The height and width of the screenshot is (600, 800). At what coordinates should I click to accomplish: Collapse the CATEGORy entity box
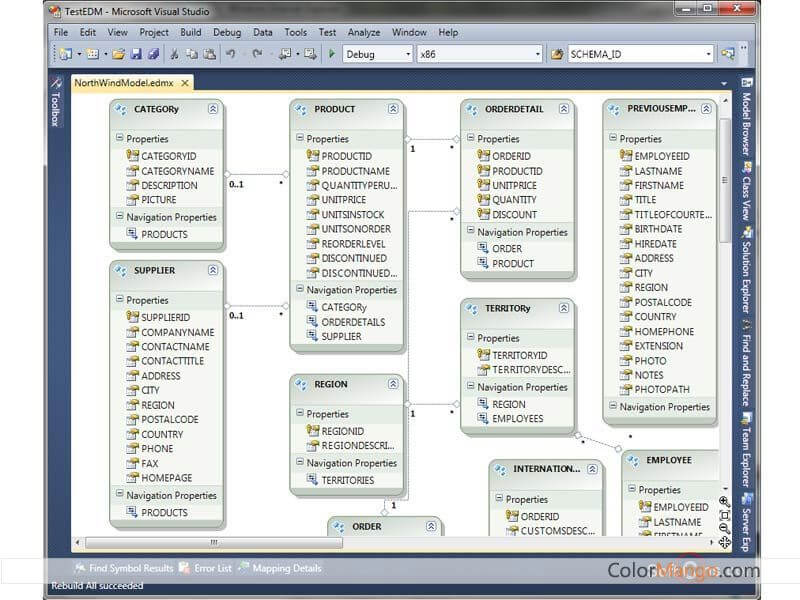click(x=213, y=109)
